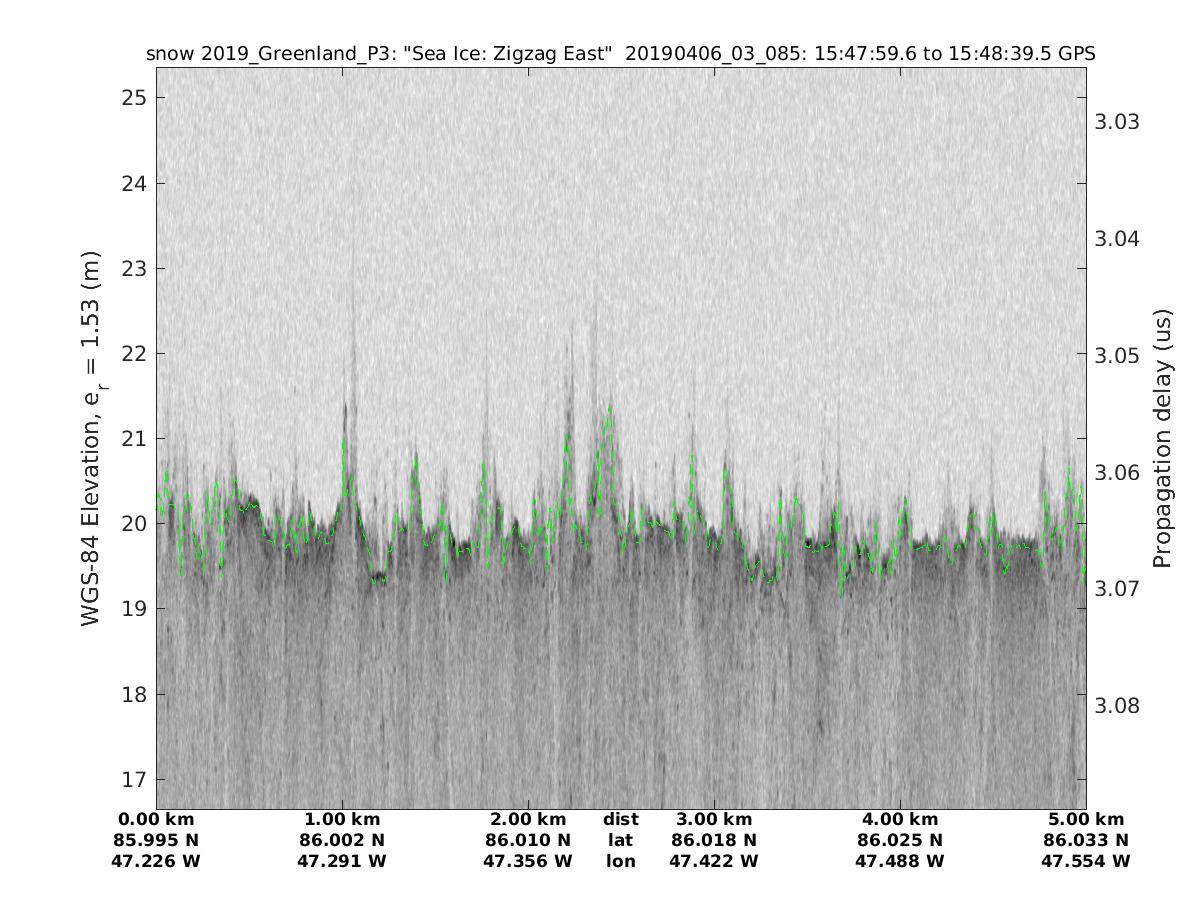Click the 21 elevation tick label

tap(136, 438)
